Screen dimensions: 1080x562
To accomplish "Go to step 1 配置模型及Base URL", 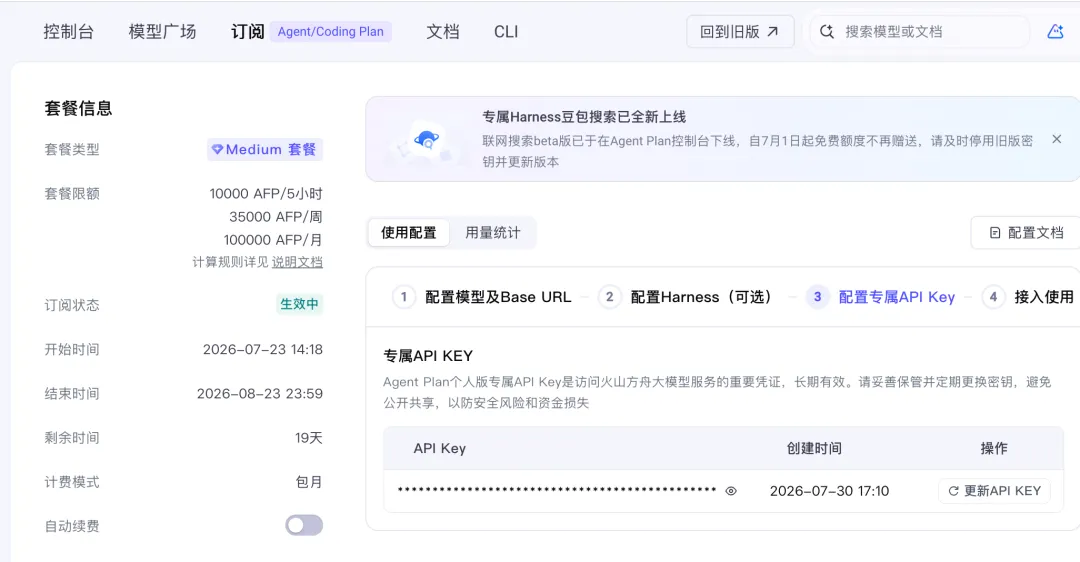I will click(x=481, y=297).
